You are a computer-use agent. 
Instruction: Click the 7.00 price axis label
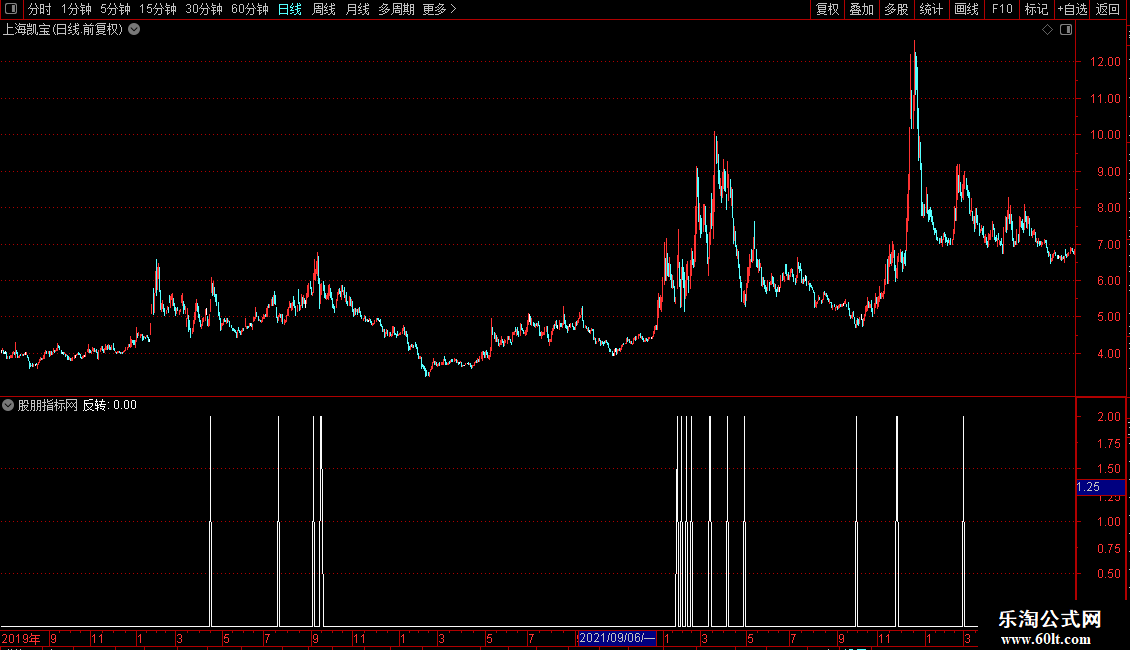click(x=1108, y=245)
